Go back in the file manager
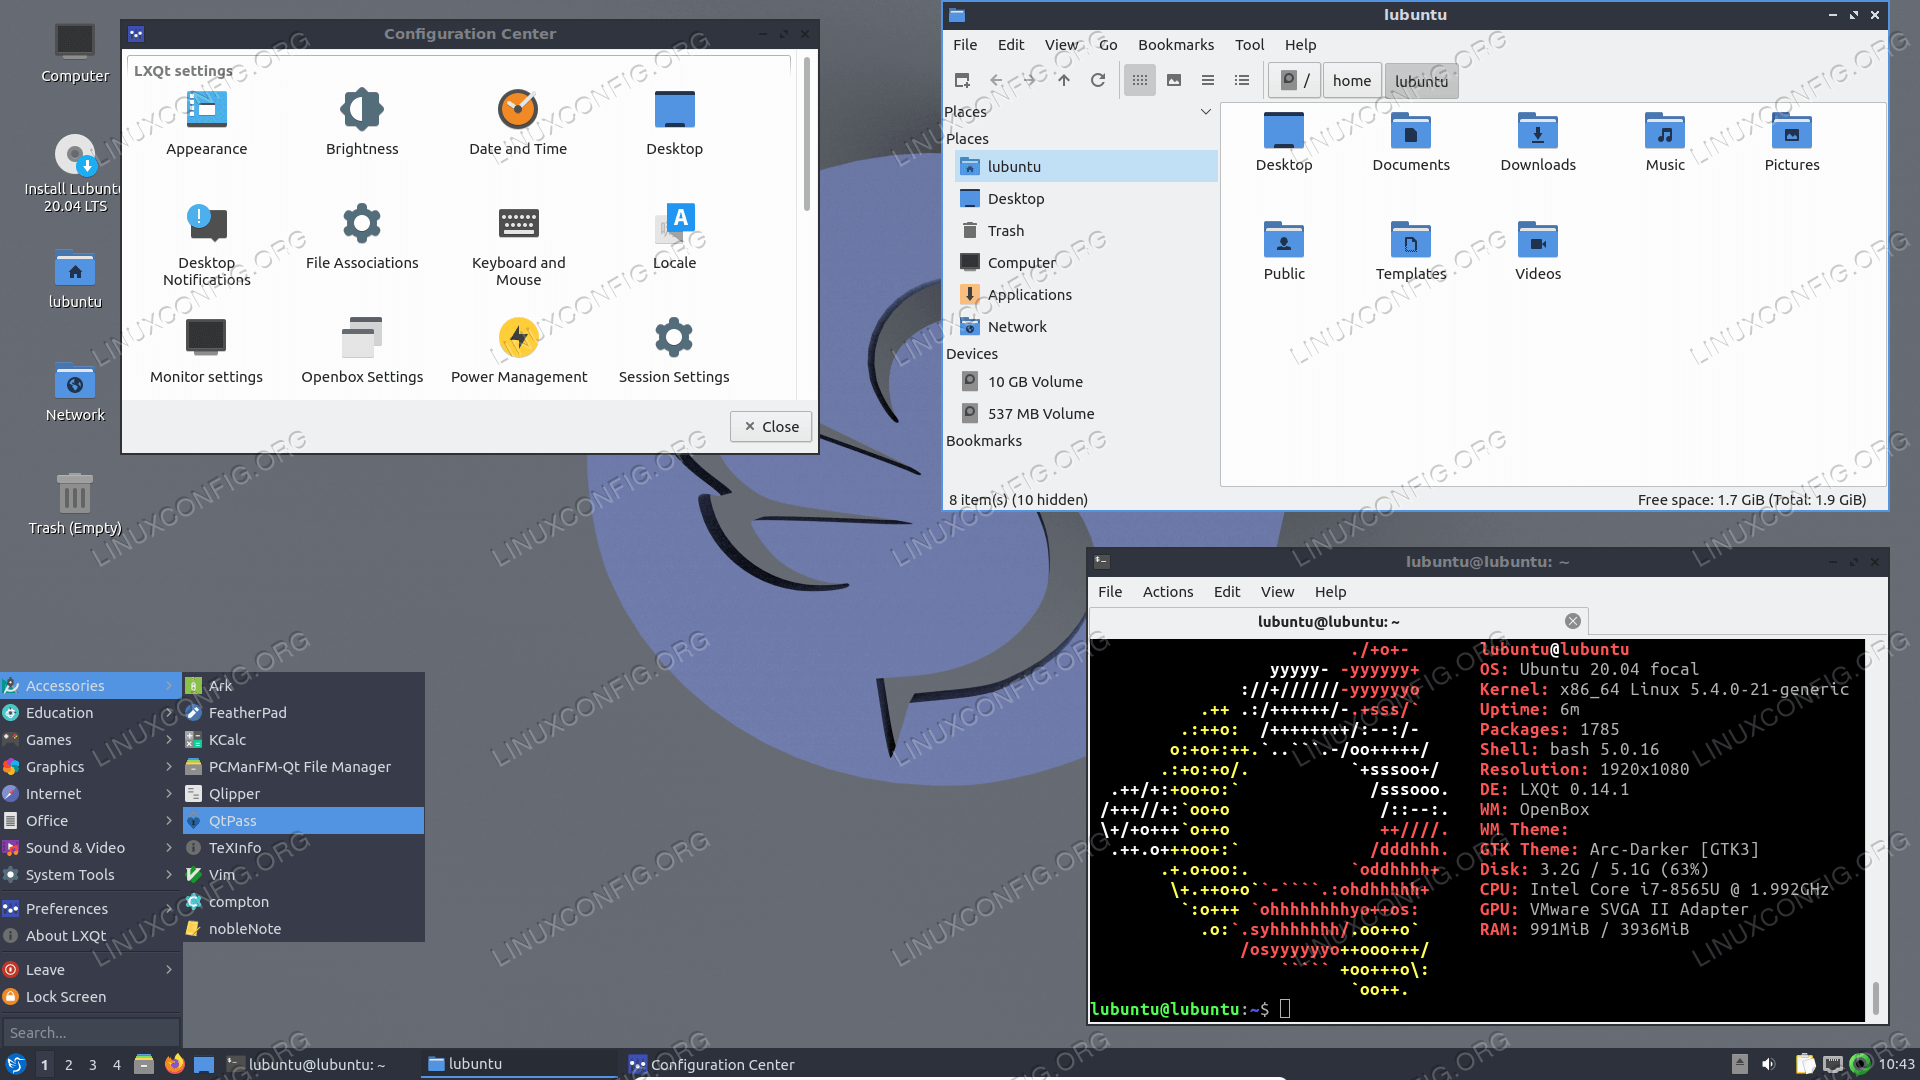 pyautogui.click(x=996, y=80)
